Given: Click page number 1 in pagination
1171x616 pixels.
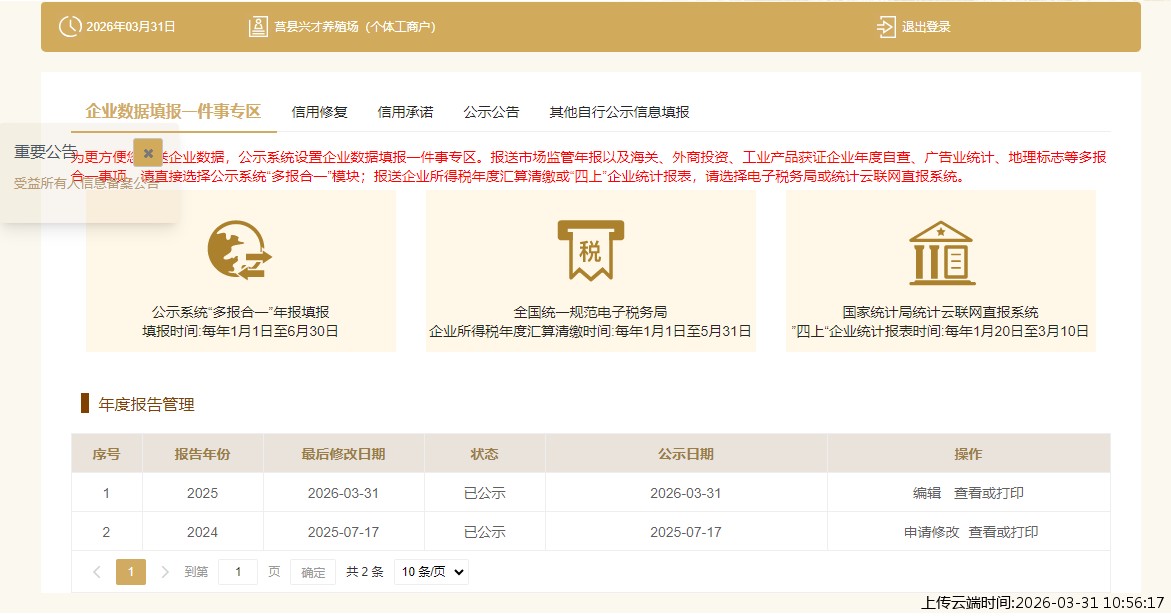Looking at the screenshot, I should (x=131, y=571).
